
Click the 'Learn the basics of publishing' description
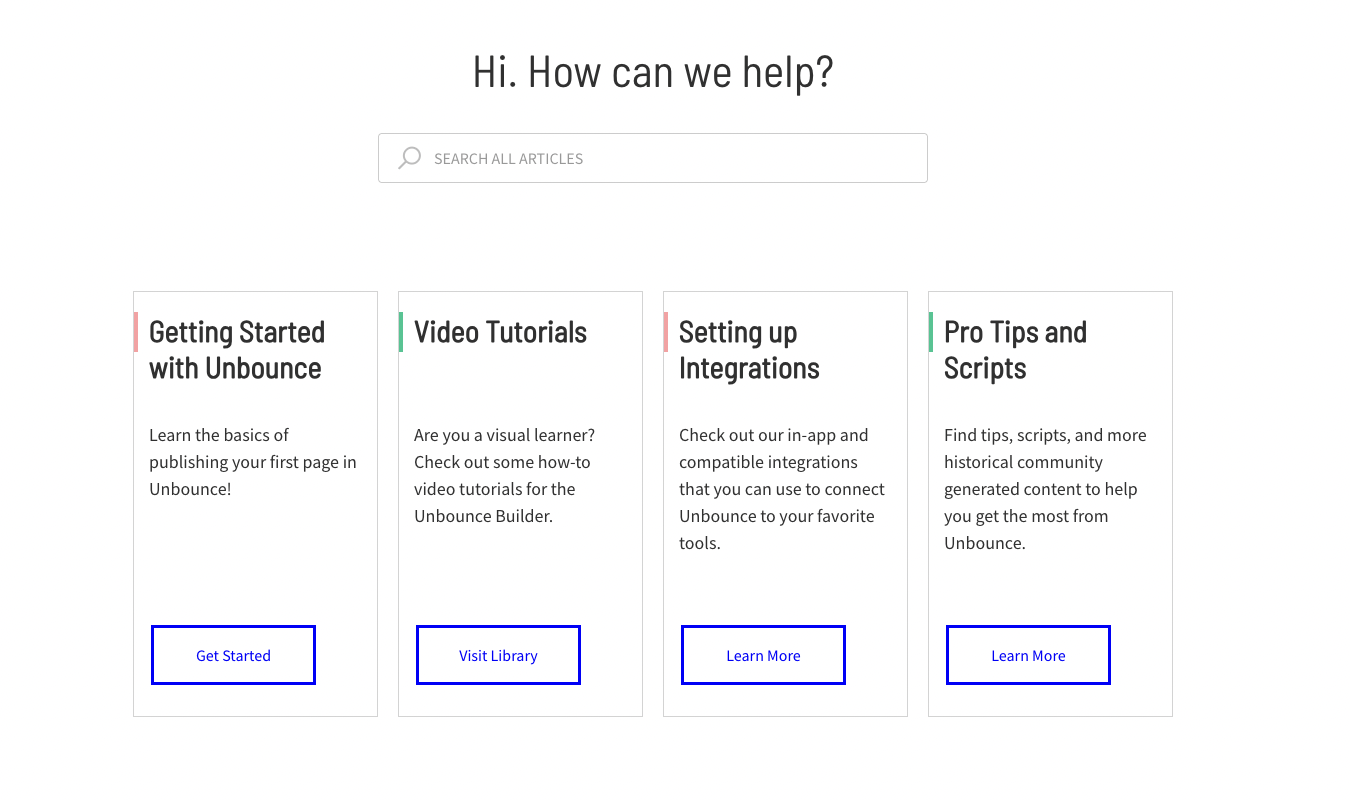click(253, 462)
